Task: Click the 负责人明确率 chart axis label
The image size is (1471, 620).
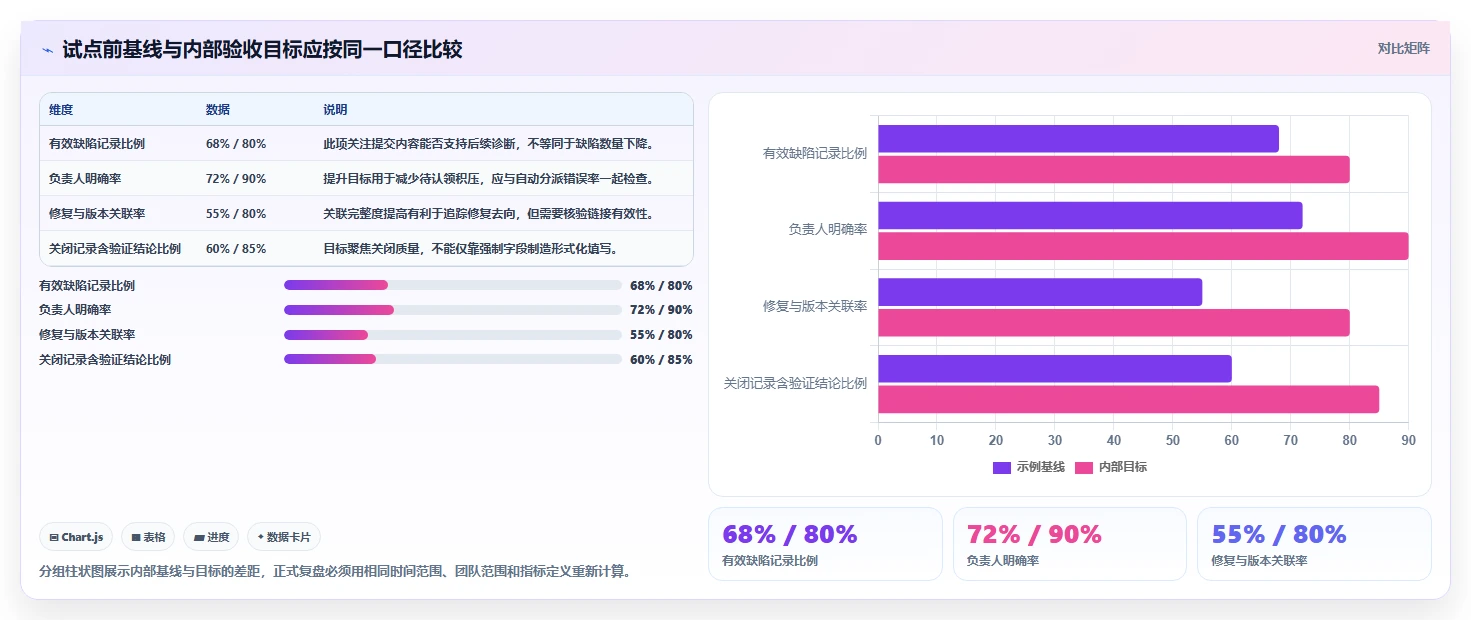Action: [827, 230]
